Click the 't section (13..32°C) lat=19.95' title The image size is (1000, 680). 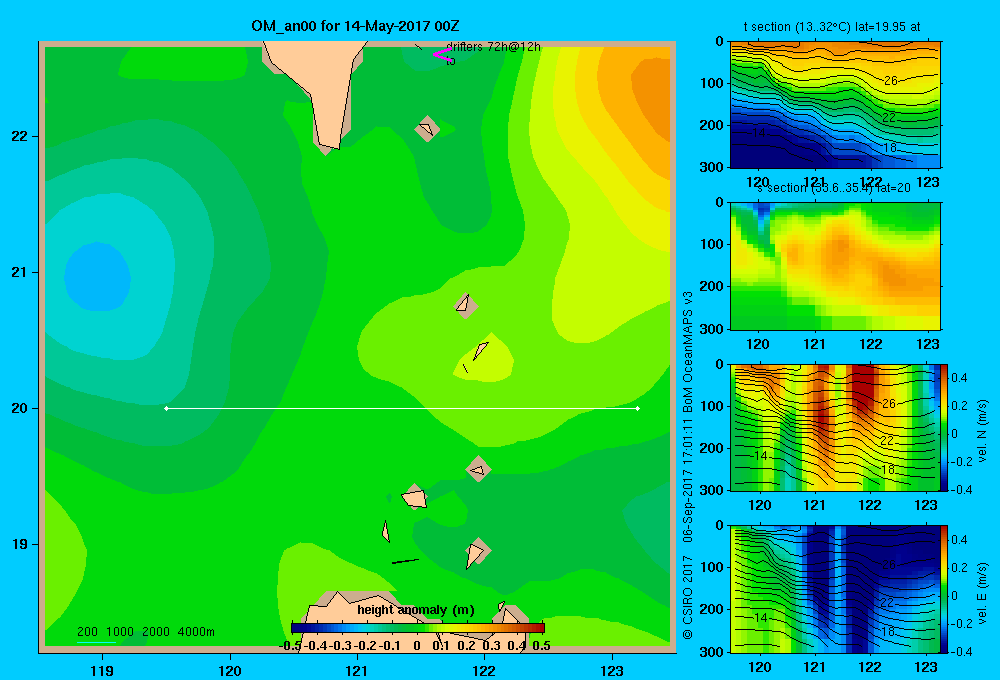coord(832,27)
